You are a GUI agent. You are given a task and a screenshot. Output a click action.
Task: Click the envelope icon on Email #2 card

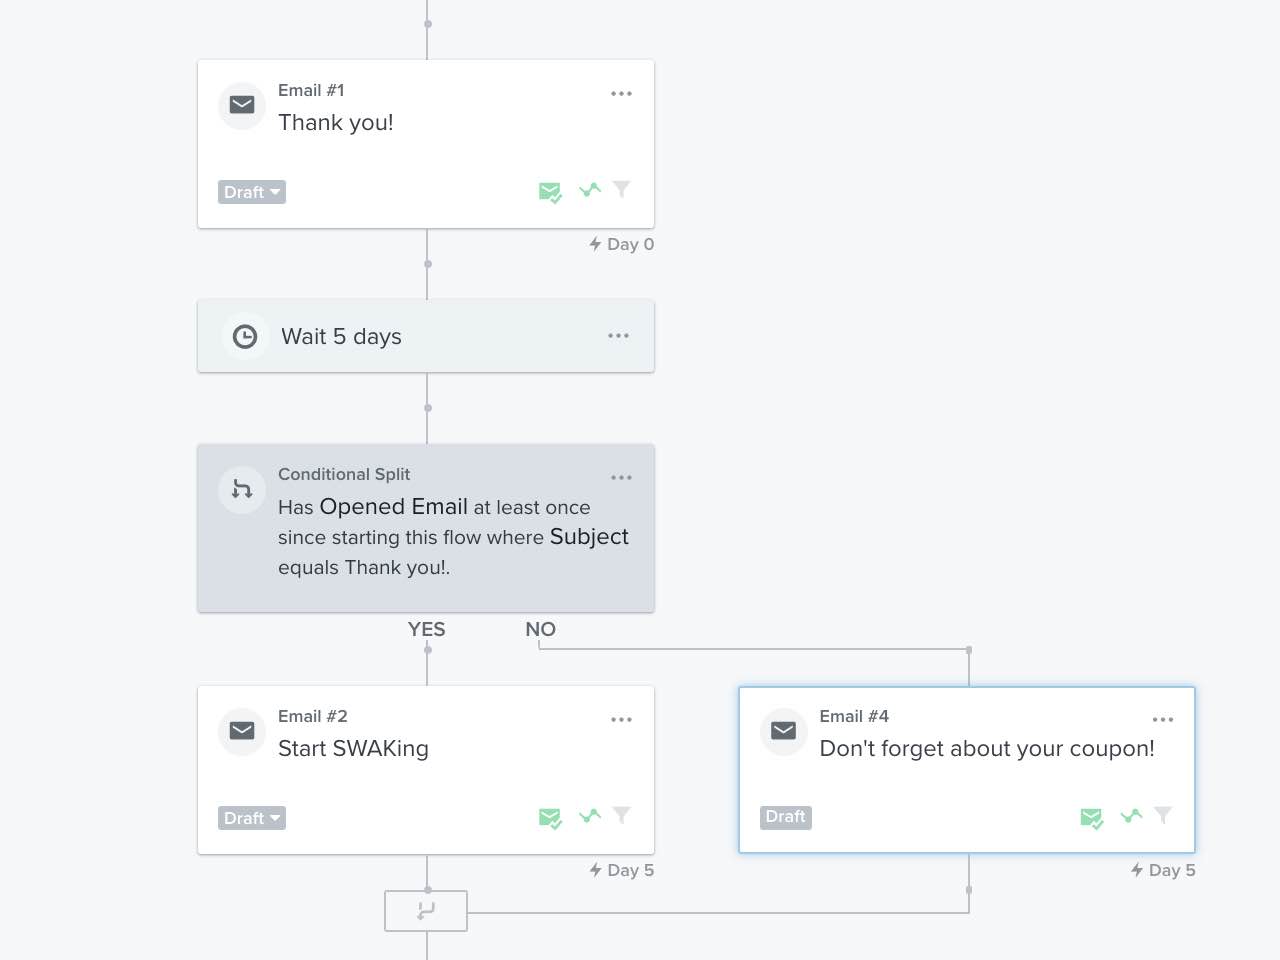tap(241, 731)
